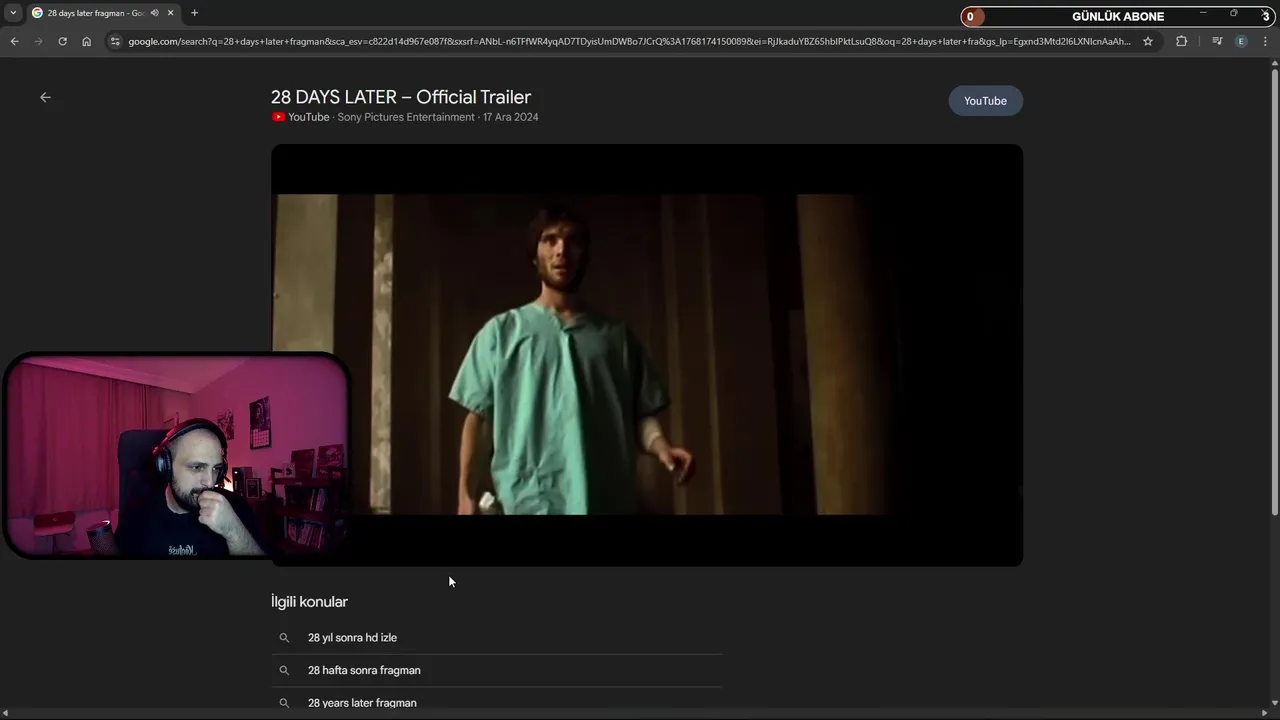Click the scrollbar down arrow
Screen dimensions: 1280x720
coord(1274,701)
